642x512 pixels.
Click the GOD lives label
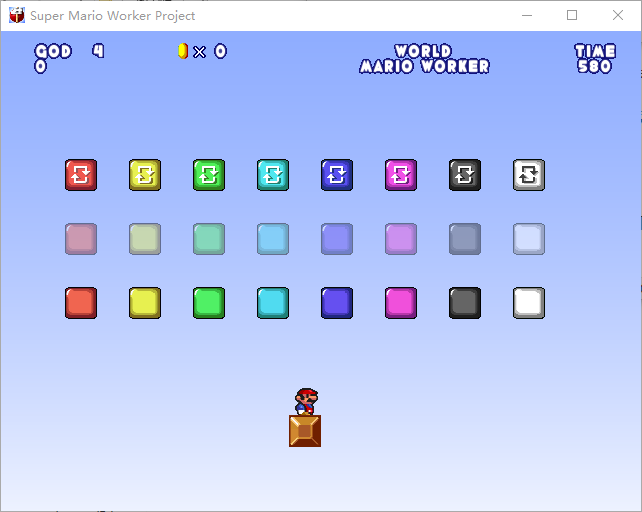coord(53,51)
